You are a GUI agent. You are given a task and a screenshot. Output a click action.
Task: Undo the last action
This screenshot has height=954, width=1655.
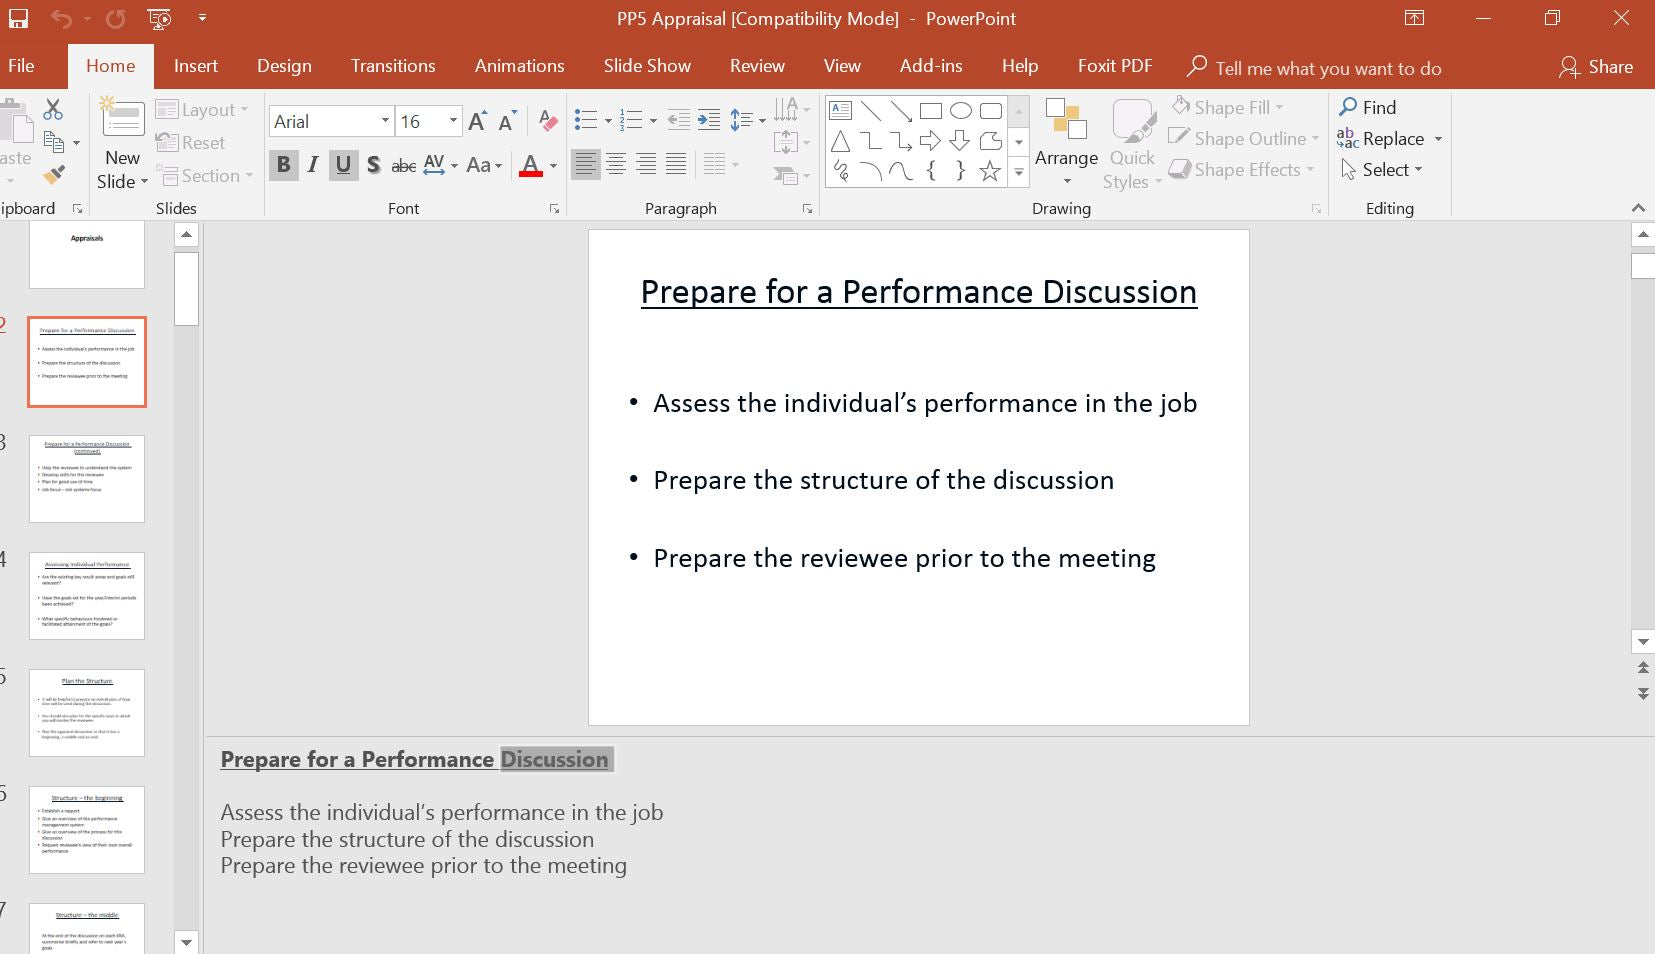click(x=62, y=18)
